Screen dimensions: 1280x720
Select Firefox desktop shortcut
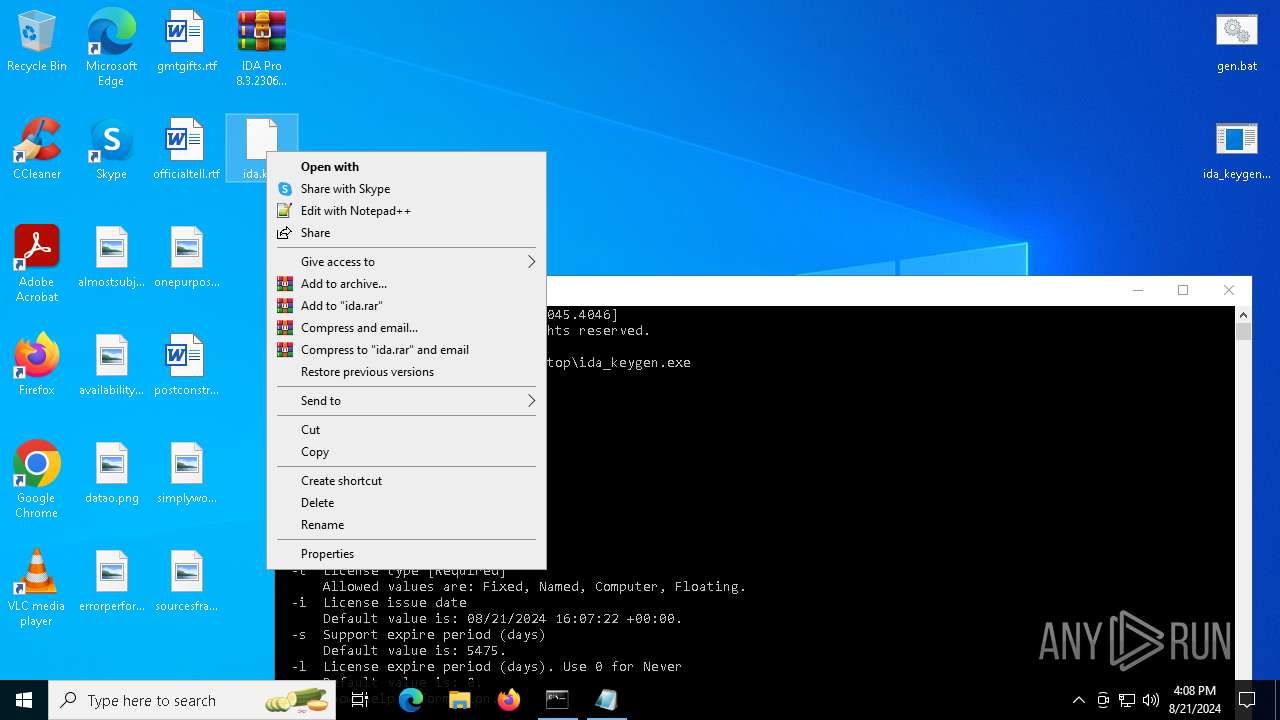point(37,366)
